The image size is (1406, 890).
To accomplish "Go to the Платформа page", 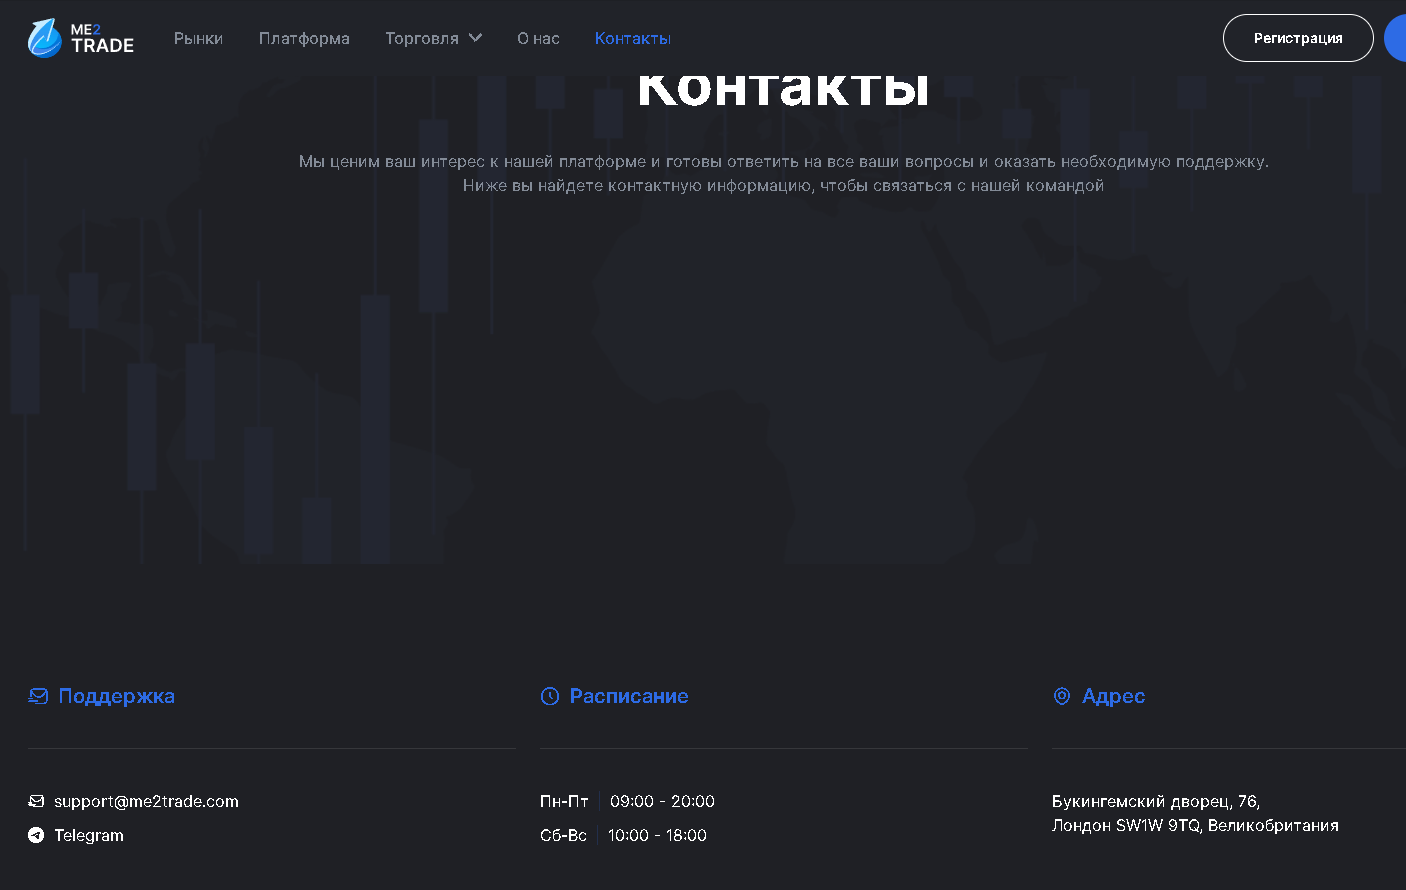I will pos(304,38).
